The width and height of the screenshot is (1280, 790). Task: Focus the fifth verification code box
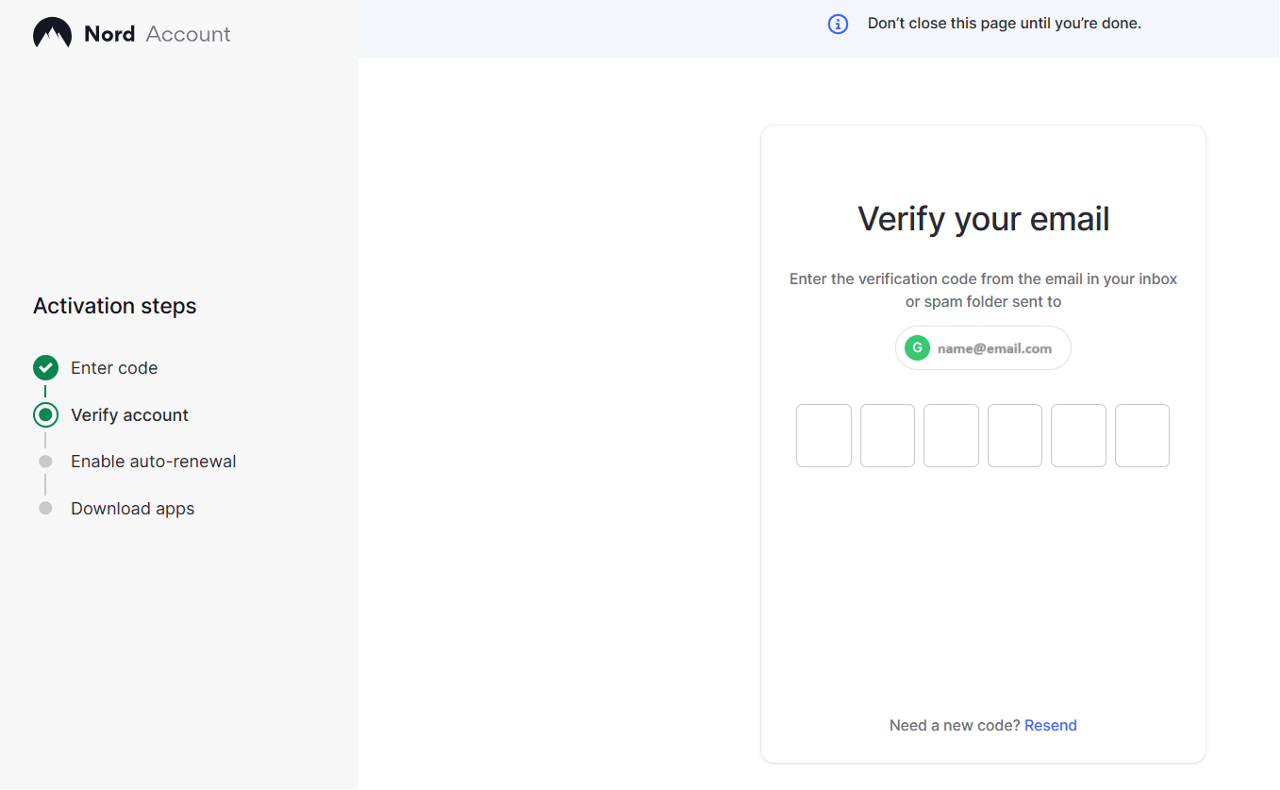[x=1078, y=436]
